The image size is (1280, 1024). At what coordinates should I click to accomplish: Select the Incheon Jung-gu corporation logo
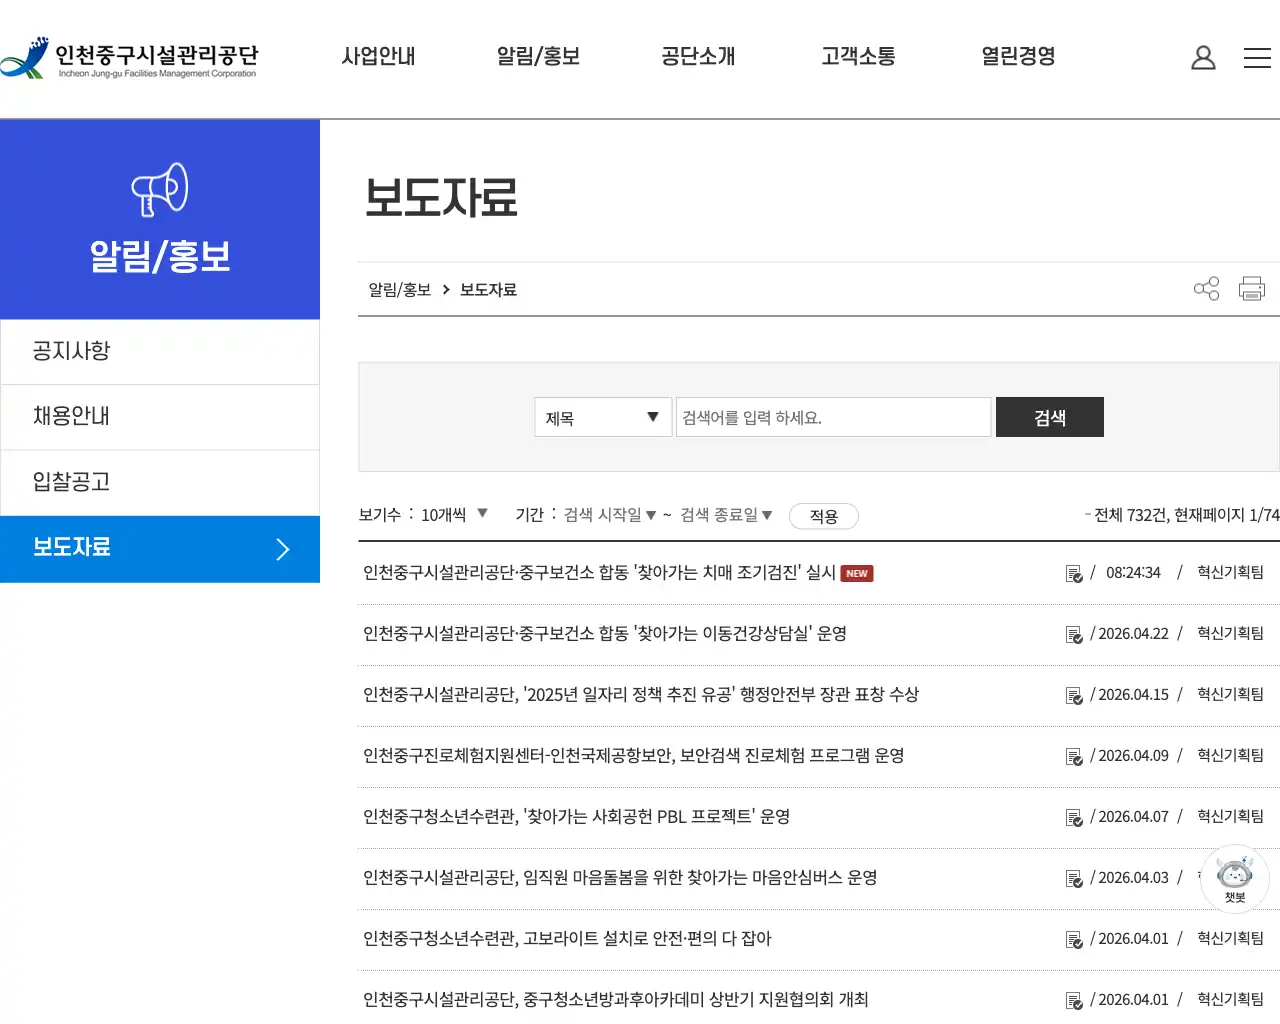pos(130,58)
